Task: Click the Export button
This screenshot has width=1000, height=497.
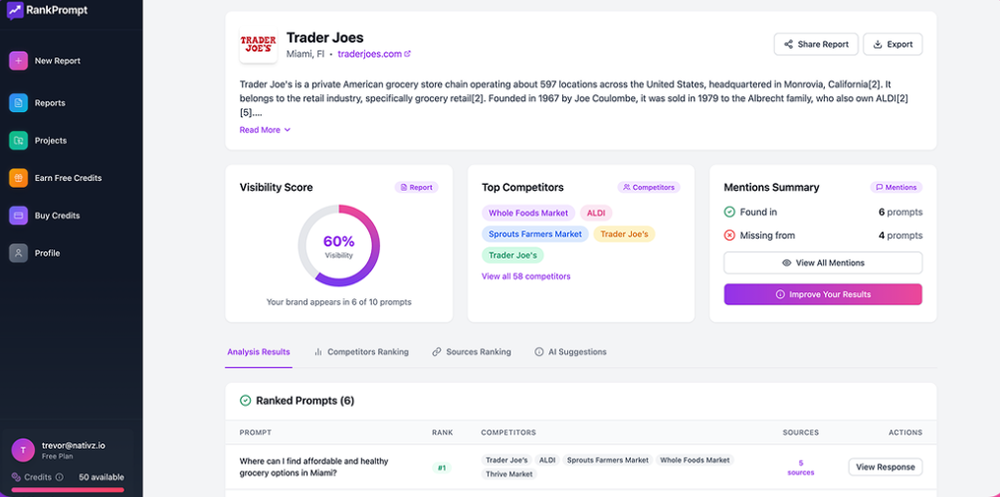Action: point(892,44)
